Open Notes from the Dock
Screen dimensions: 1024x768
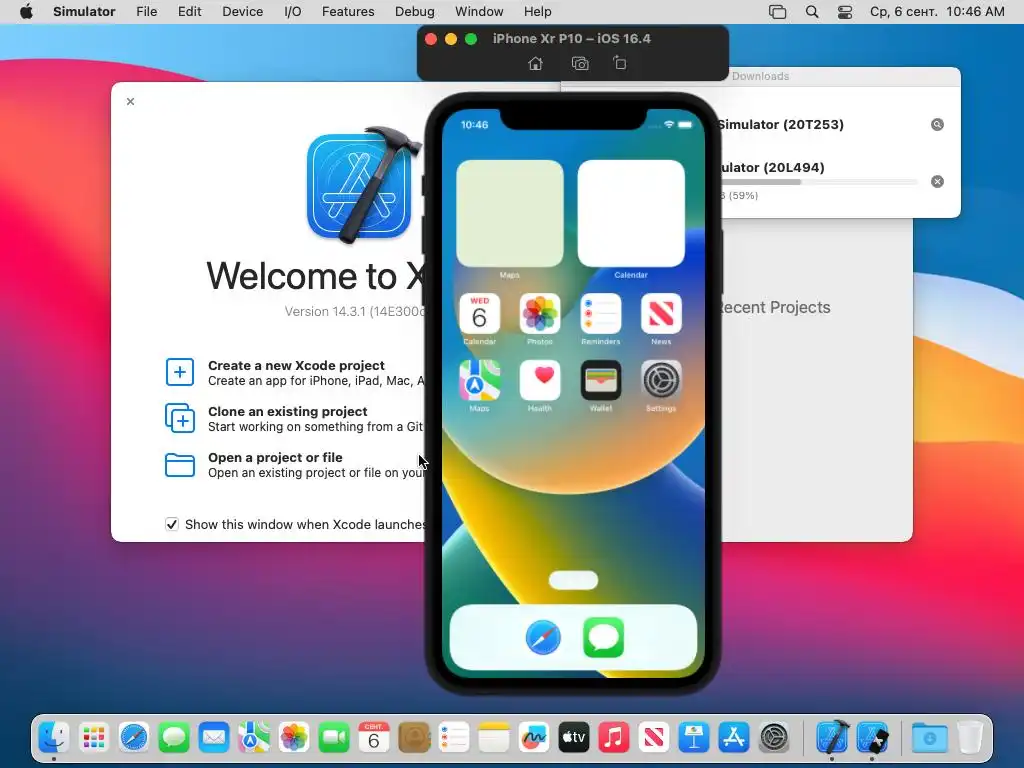tap(494, 738)
